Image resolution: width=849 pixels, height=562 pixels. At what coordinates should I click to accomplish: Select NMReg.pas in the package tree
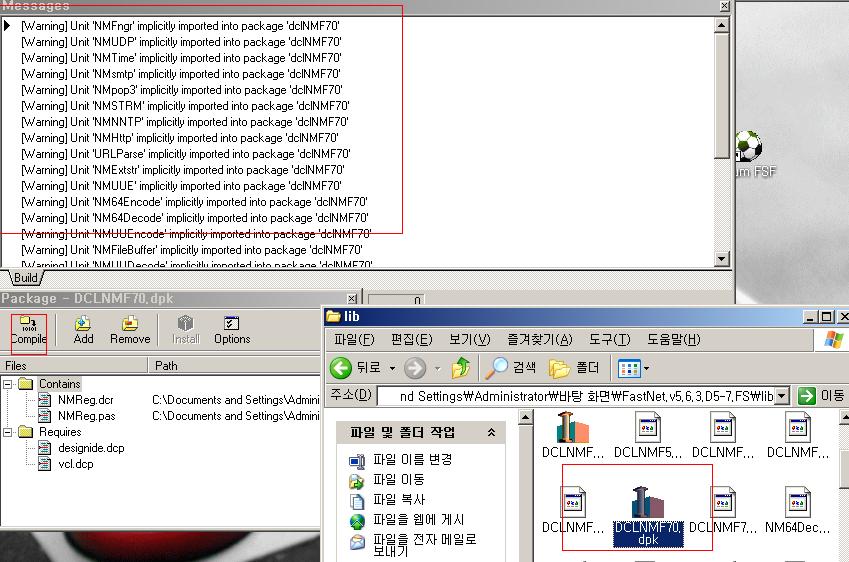[86, 416]
